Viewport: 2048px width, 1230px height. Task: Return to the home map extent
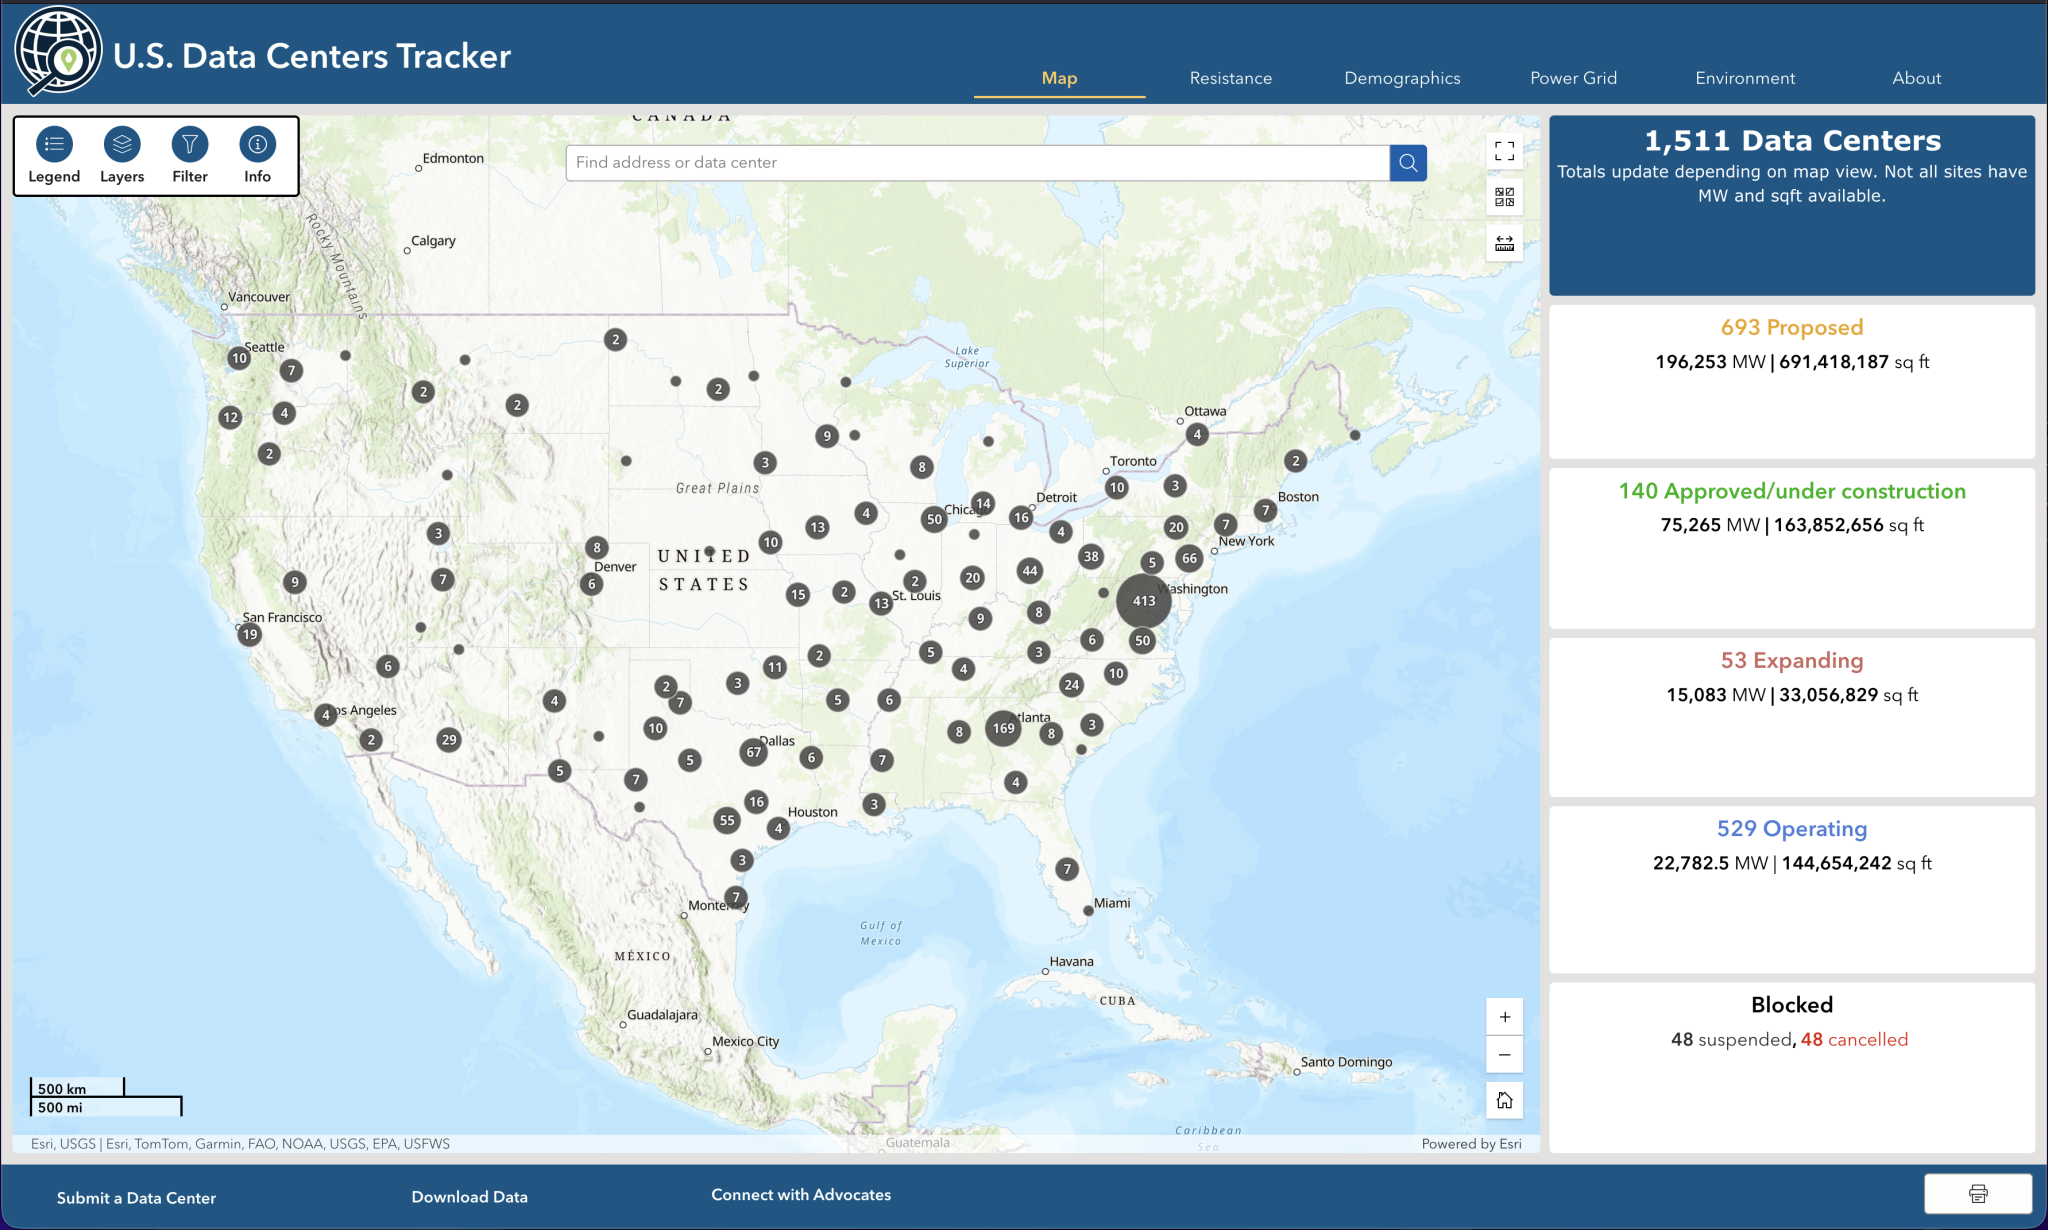point(1504,1101)
